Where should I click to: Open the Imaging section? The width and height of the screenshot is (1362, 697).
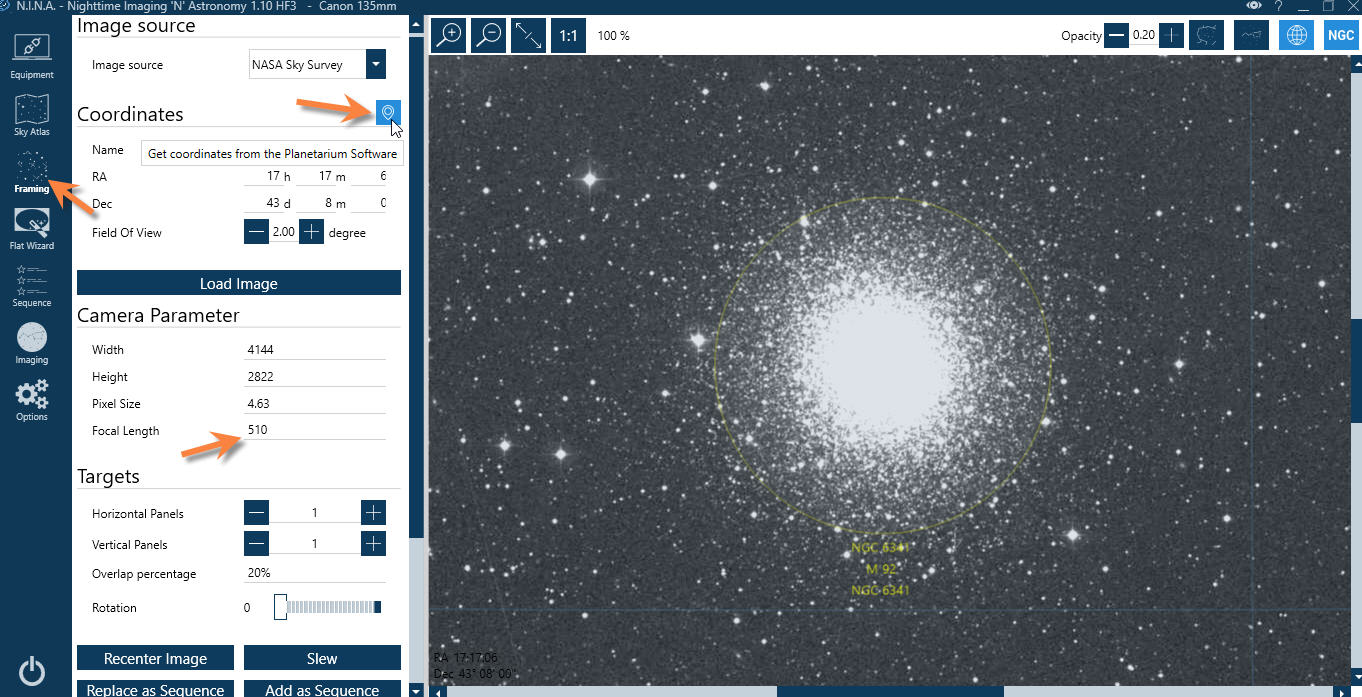(x=32, y=341)
